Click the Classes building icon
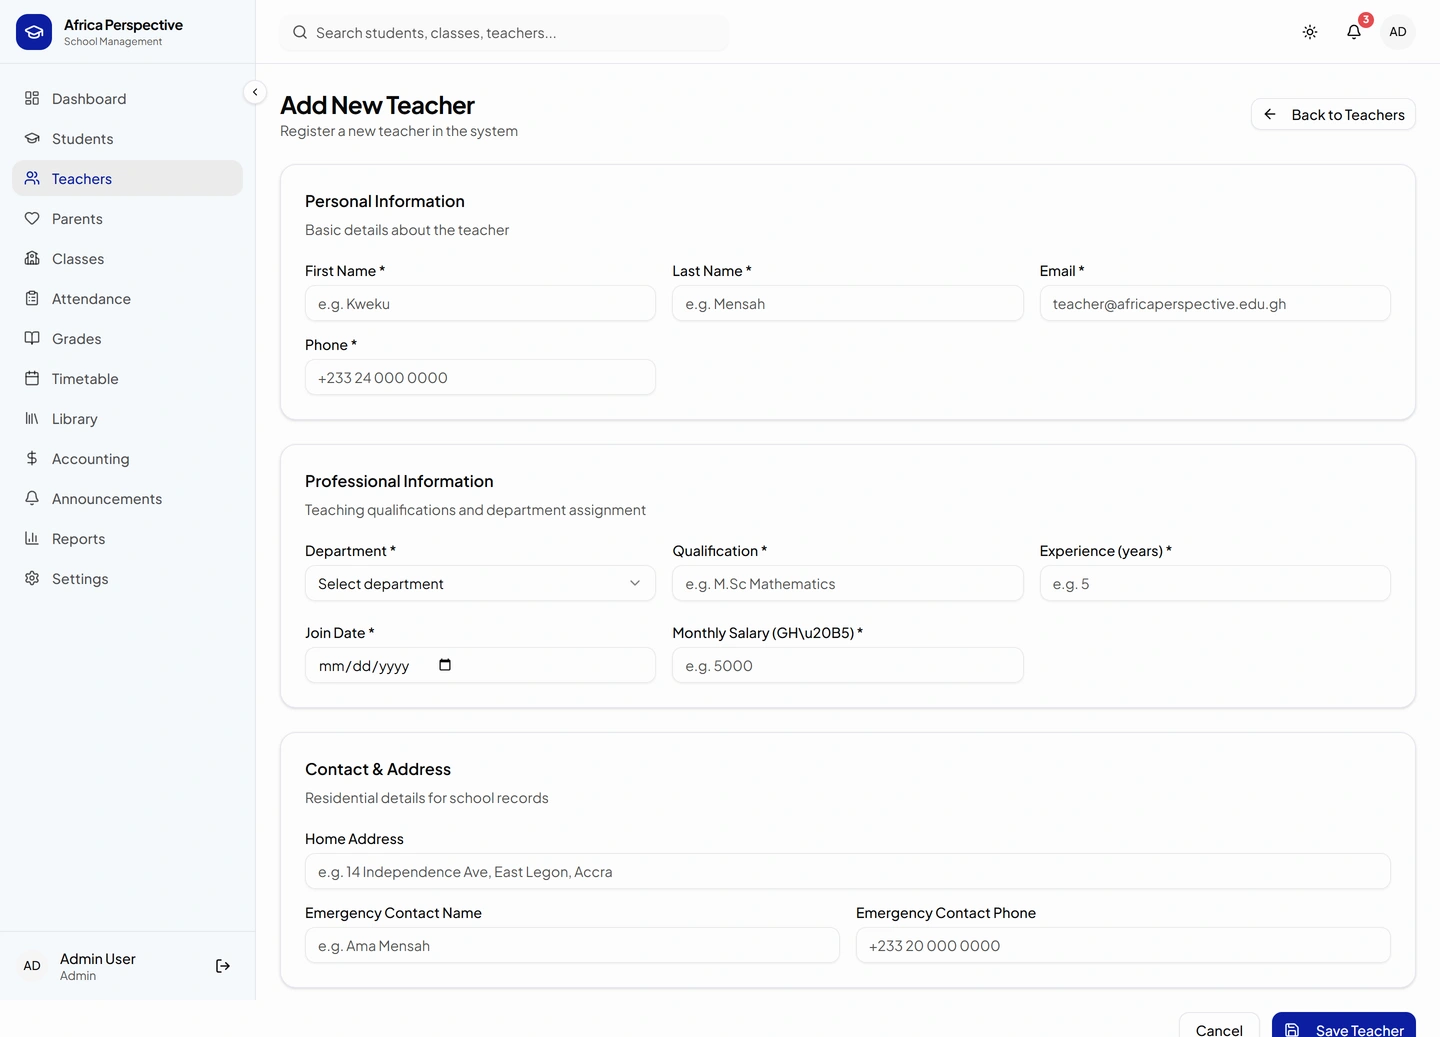The image size is (1440, 1037). [32, 258]
